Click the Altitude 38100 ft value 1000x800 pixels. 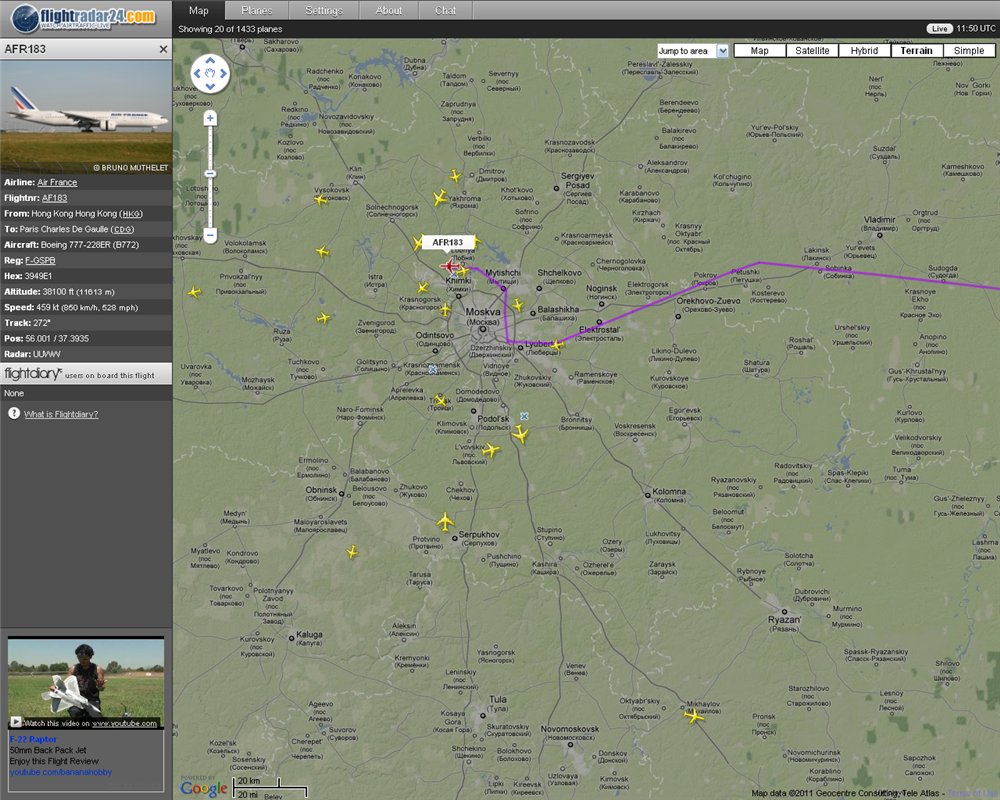coord(77,292)
